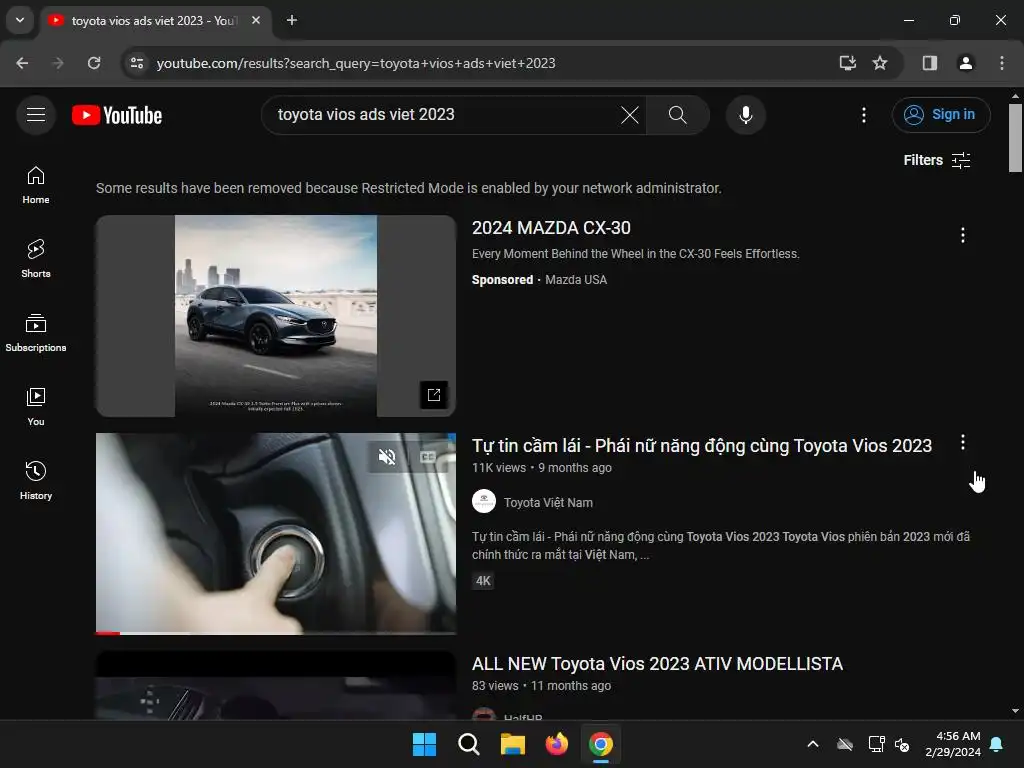Click the Sign in button

(940, 115)
